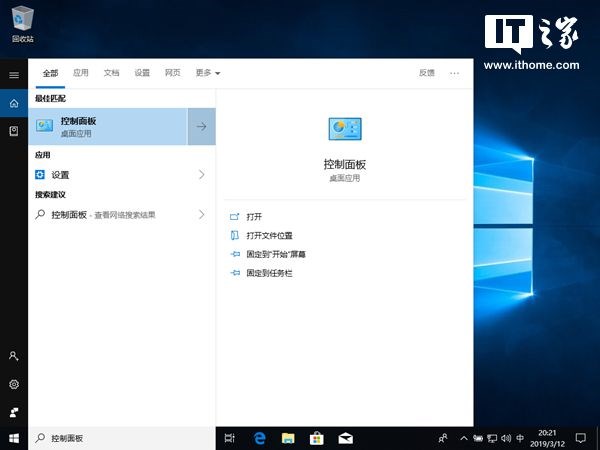The height and width of the screenshot is (450, 600).
Task: Click the magnifier icon in search suggestion
Action: 40,214
